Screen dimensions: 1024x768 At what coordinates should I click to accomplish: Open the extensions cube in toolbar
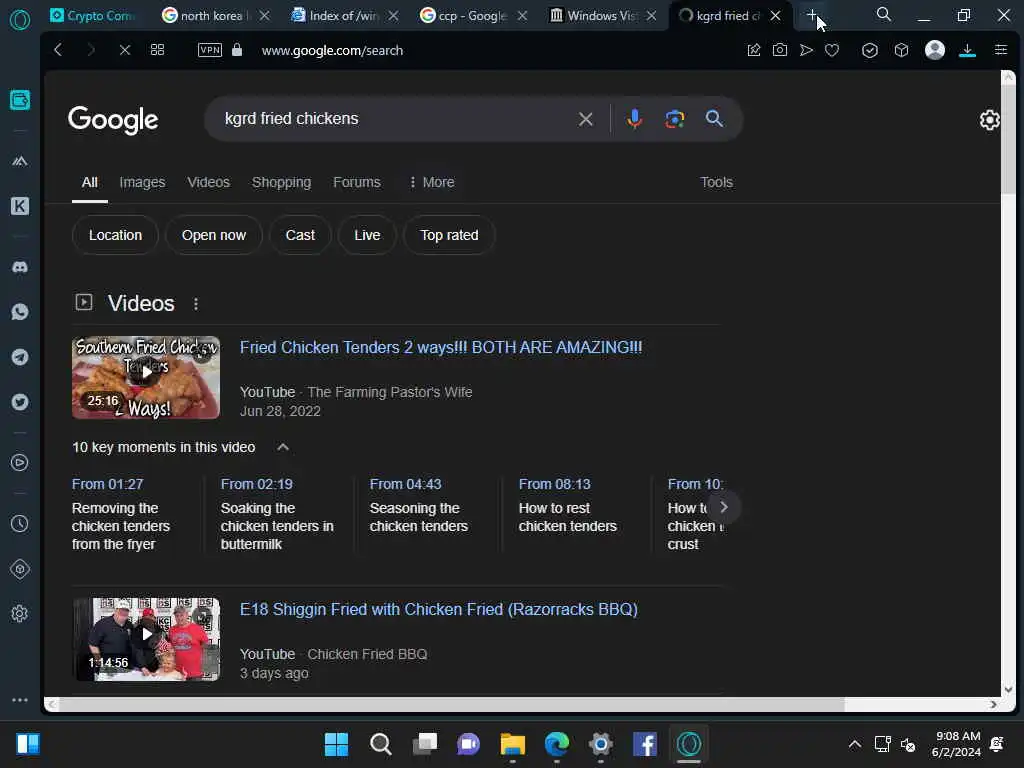click(901, 50)
